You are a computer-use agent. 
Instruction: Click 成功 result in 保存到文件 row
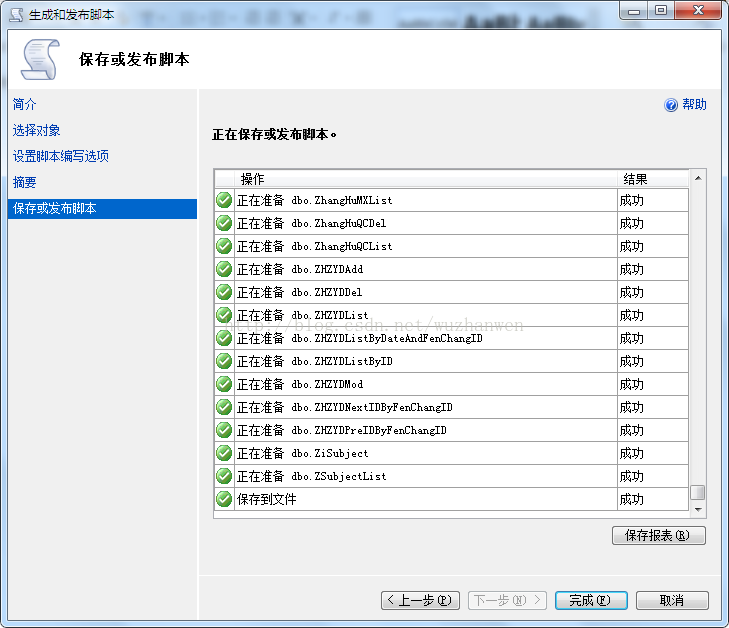tap(631, 499)
